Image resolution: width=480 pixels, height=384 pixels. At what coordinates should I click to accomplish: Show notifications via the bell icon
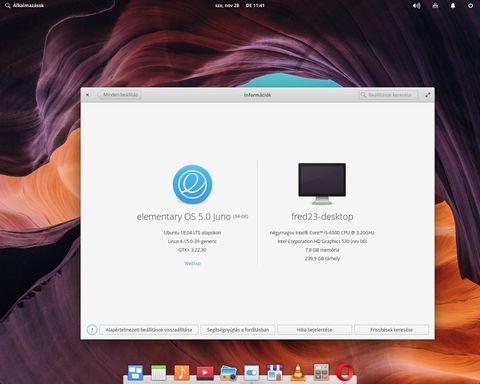coord(453,5)
